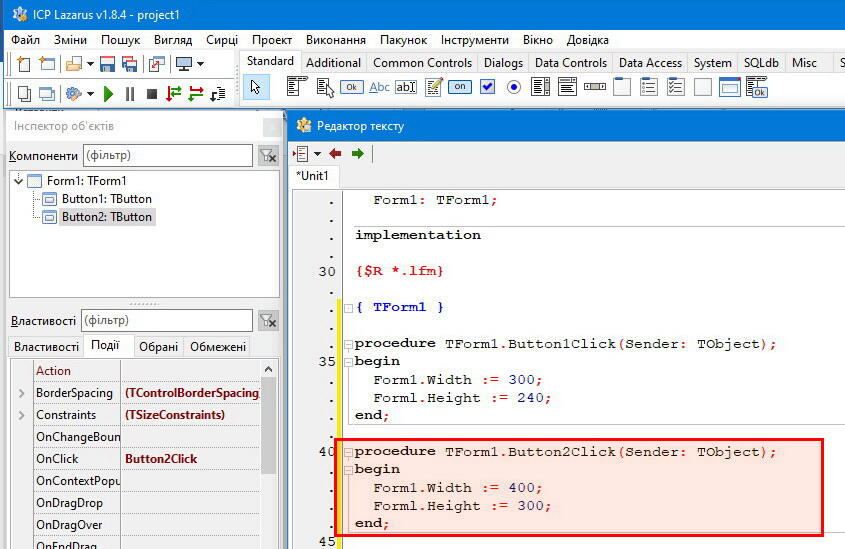Pick the TLabel Abc component

[x=379, y=87]
